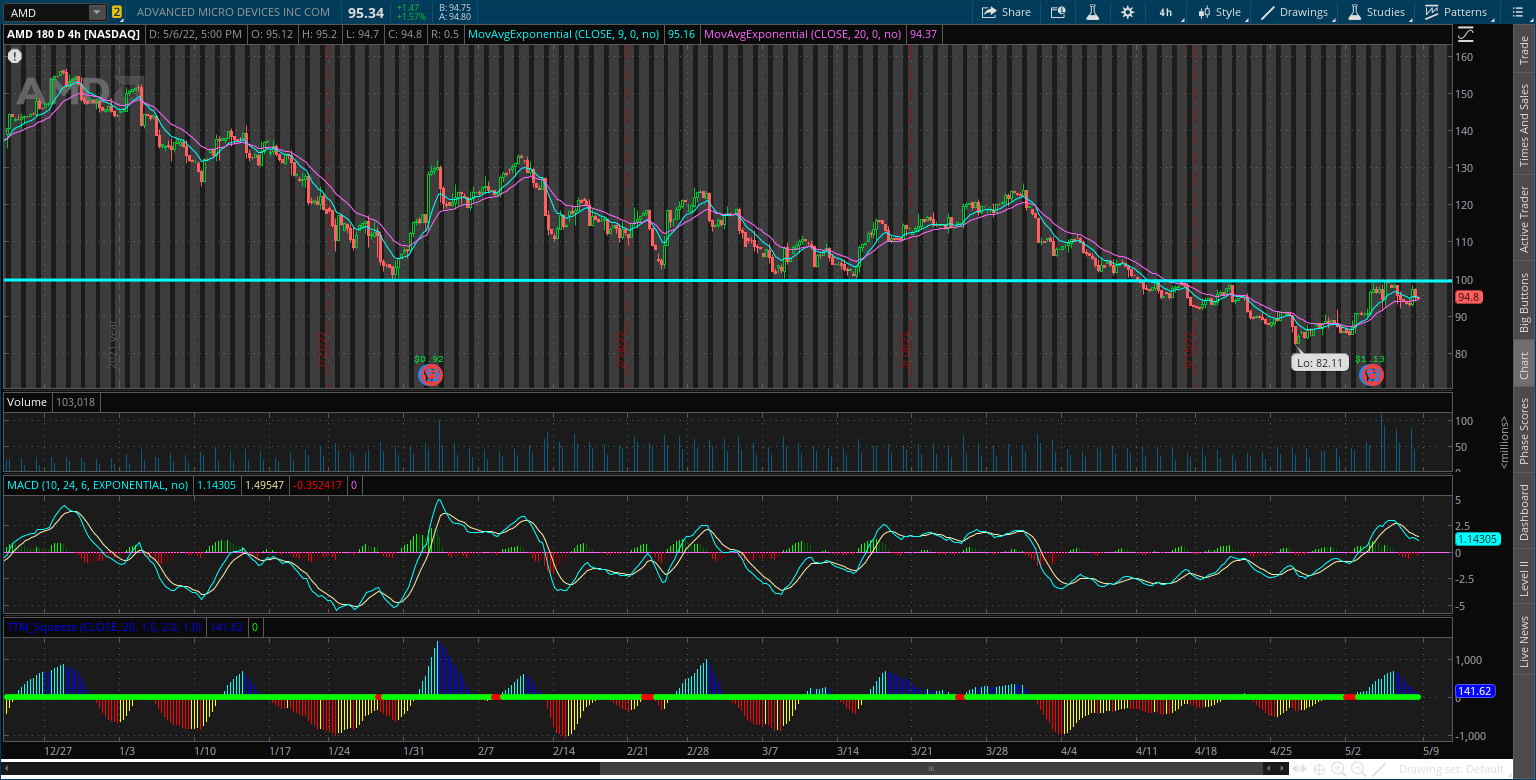
Task: Click the Volume study label
Action: click(x=27, y=402)
